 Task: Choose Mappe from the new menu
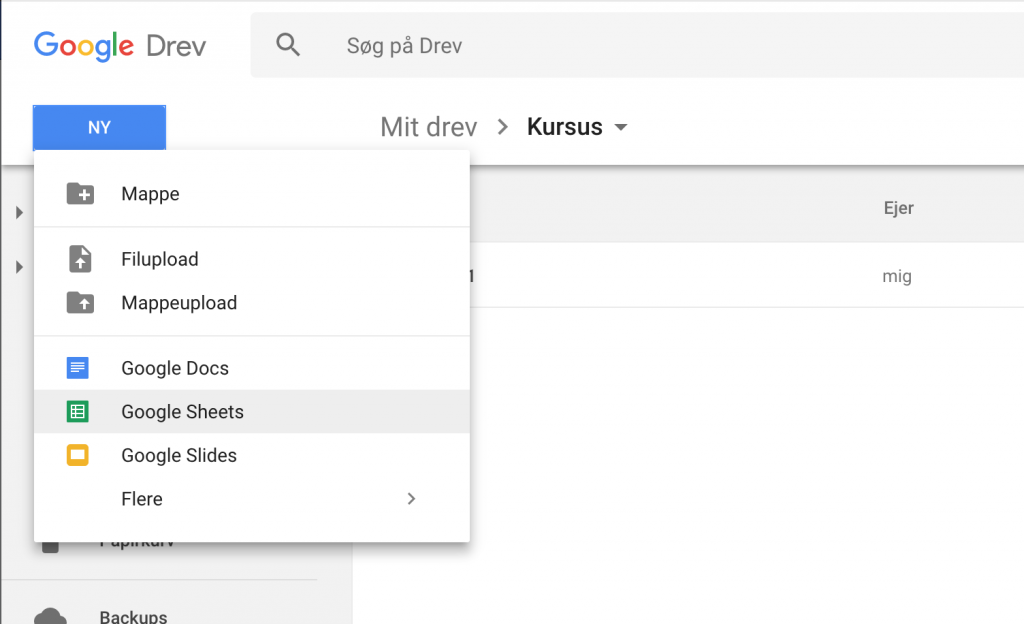(x=251, y=194)
